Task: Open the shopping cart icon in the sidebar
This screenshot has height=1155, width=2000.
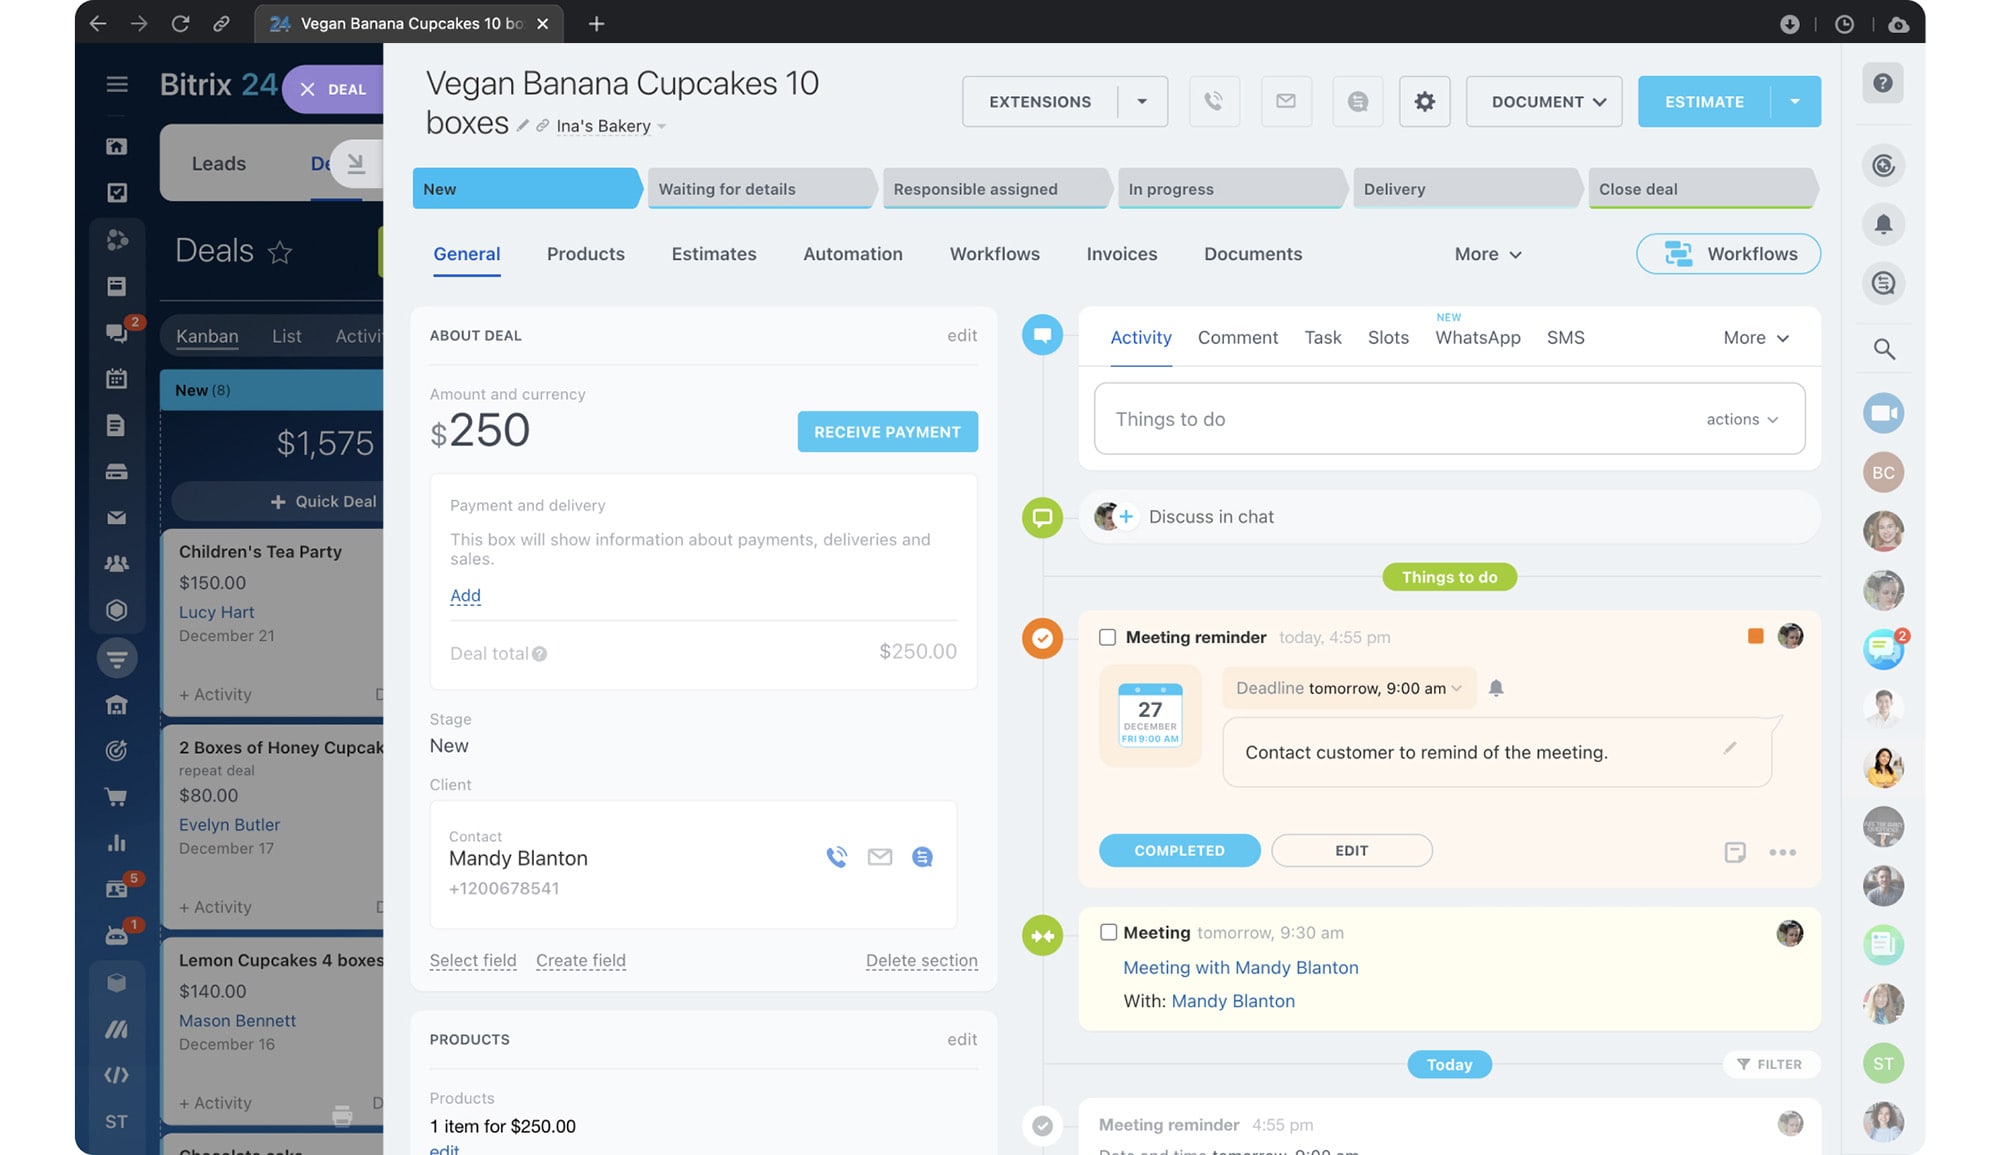Action: [x=117, y=796]
